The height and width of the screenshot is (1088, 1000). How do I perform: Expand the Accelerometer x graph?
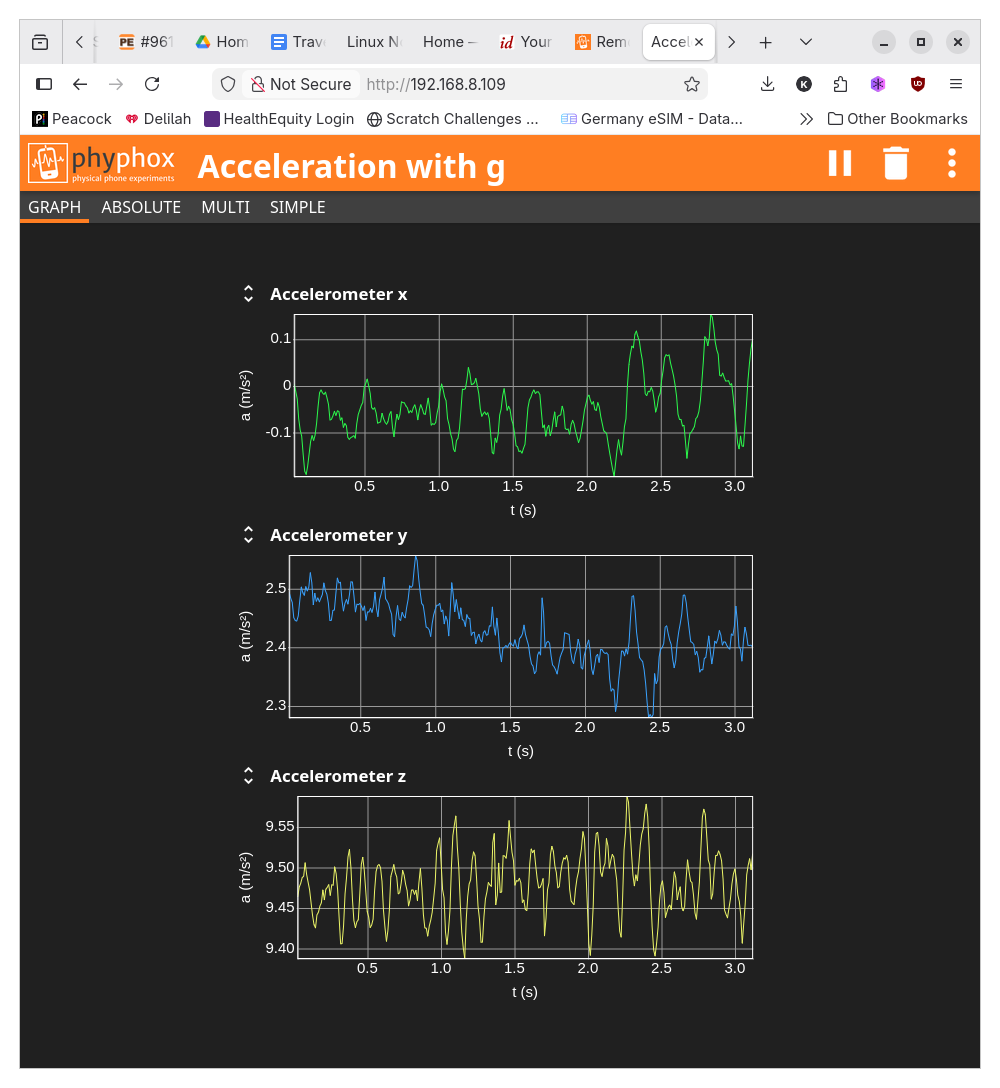point(249,294)
